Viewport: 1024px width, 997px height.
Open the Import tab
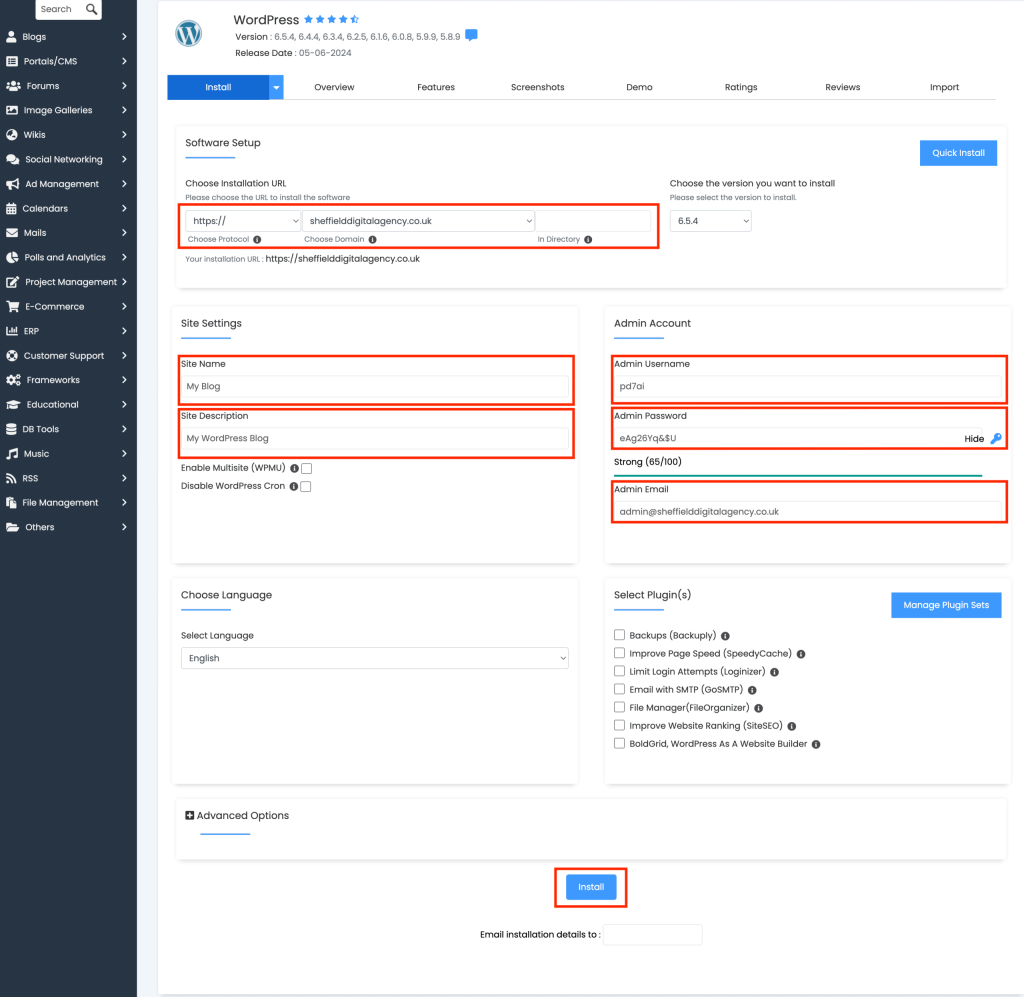(944, 87)
